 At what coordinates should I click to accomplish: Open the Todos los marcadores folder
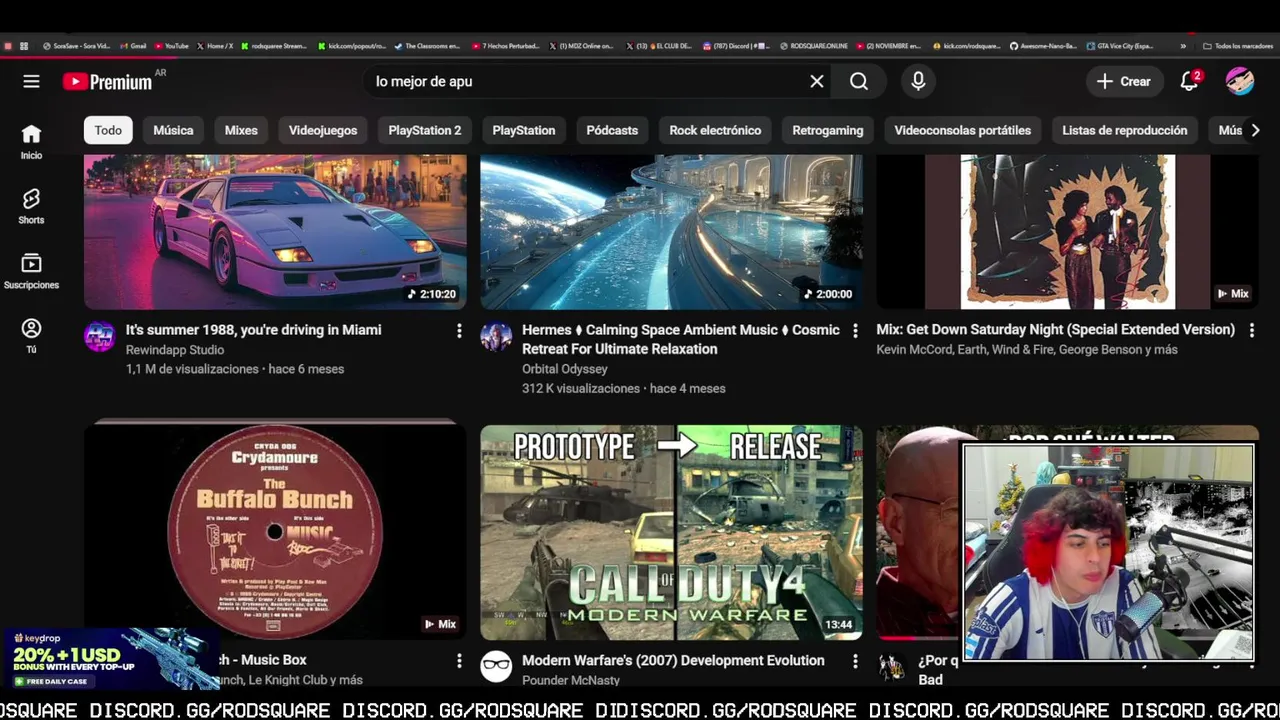[1237, 46]
